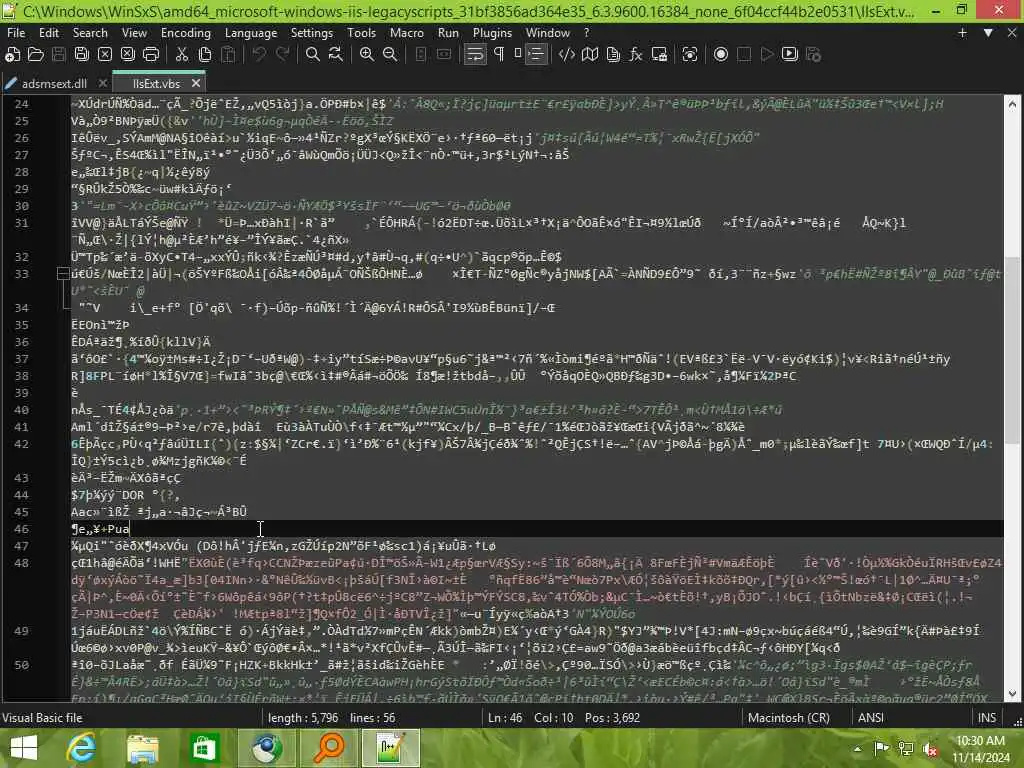Viewport: 1024px width, 768px height.
Task: Start macro recording with the record icon
Action: (721, 55)
